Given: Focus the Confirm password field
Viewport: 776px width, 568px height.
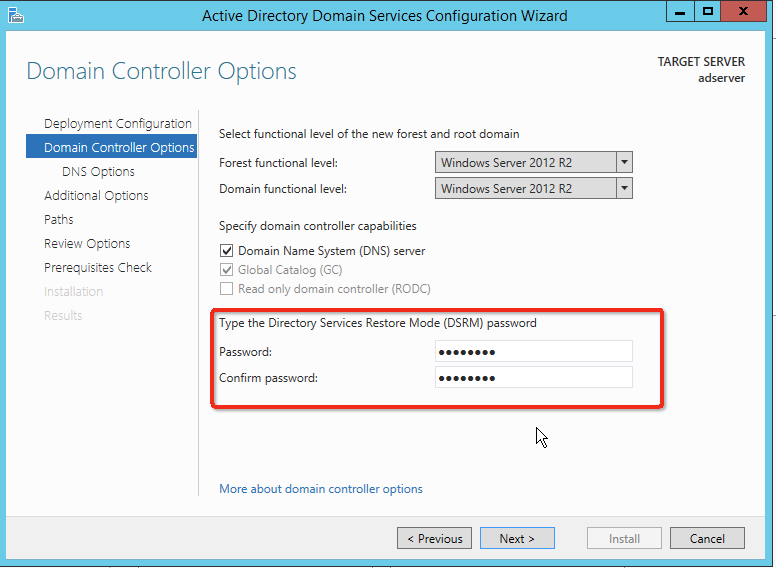Looking at the screenshot, I should click(533, 377).
